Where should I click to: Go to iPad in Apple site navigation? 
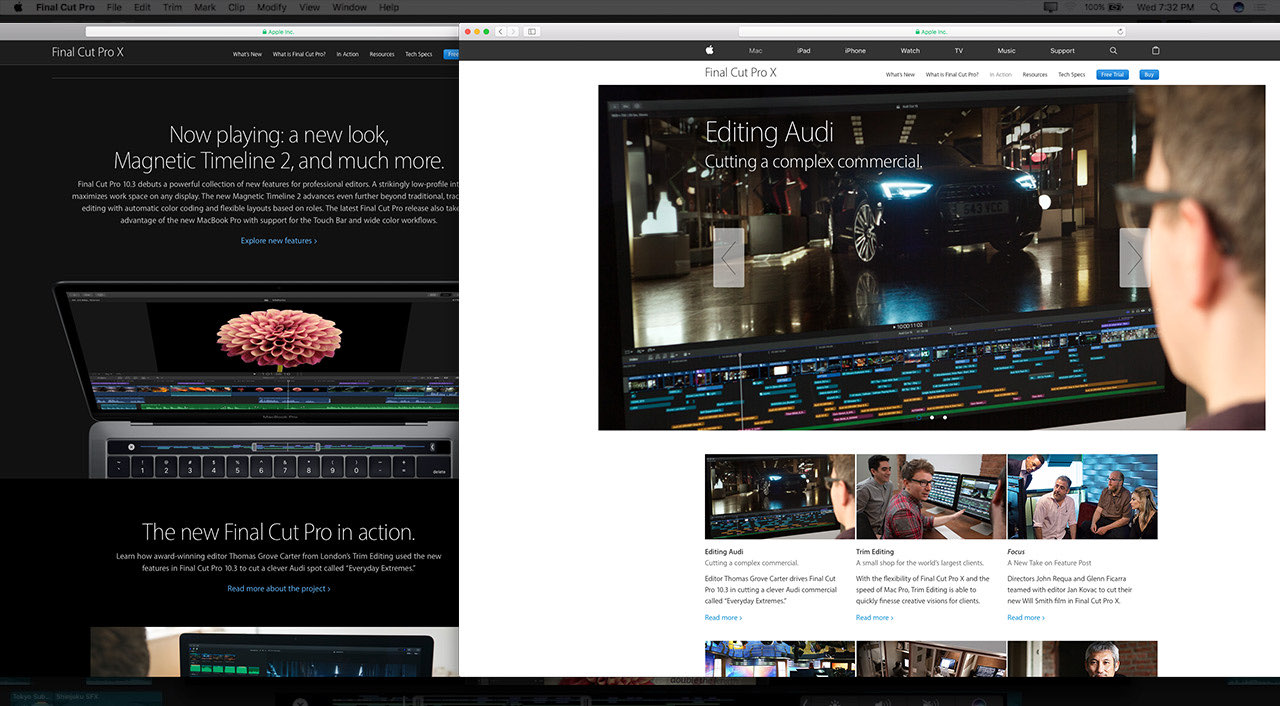click(x=804, y=50)
